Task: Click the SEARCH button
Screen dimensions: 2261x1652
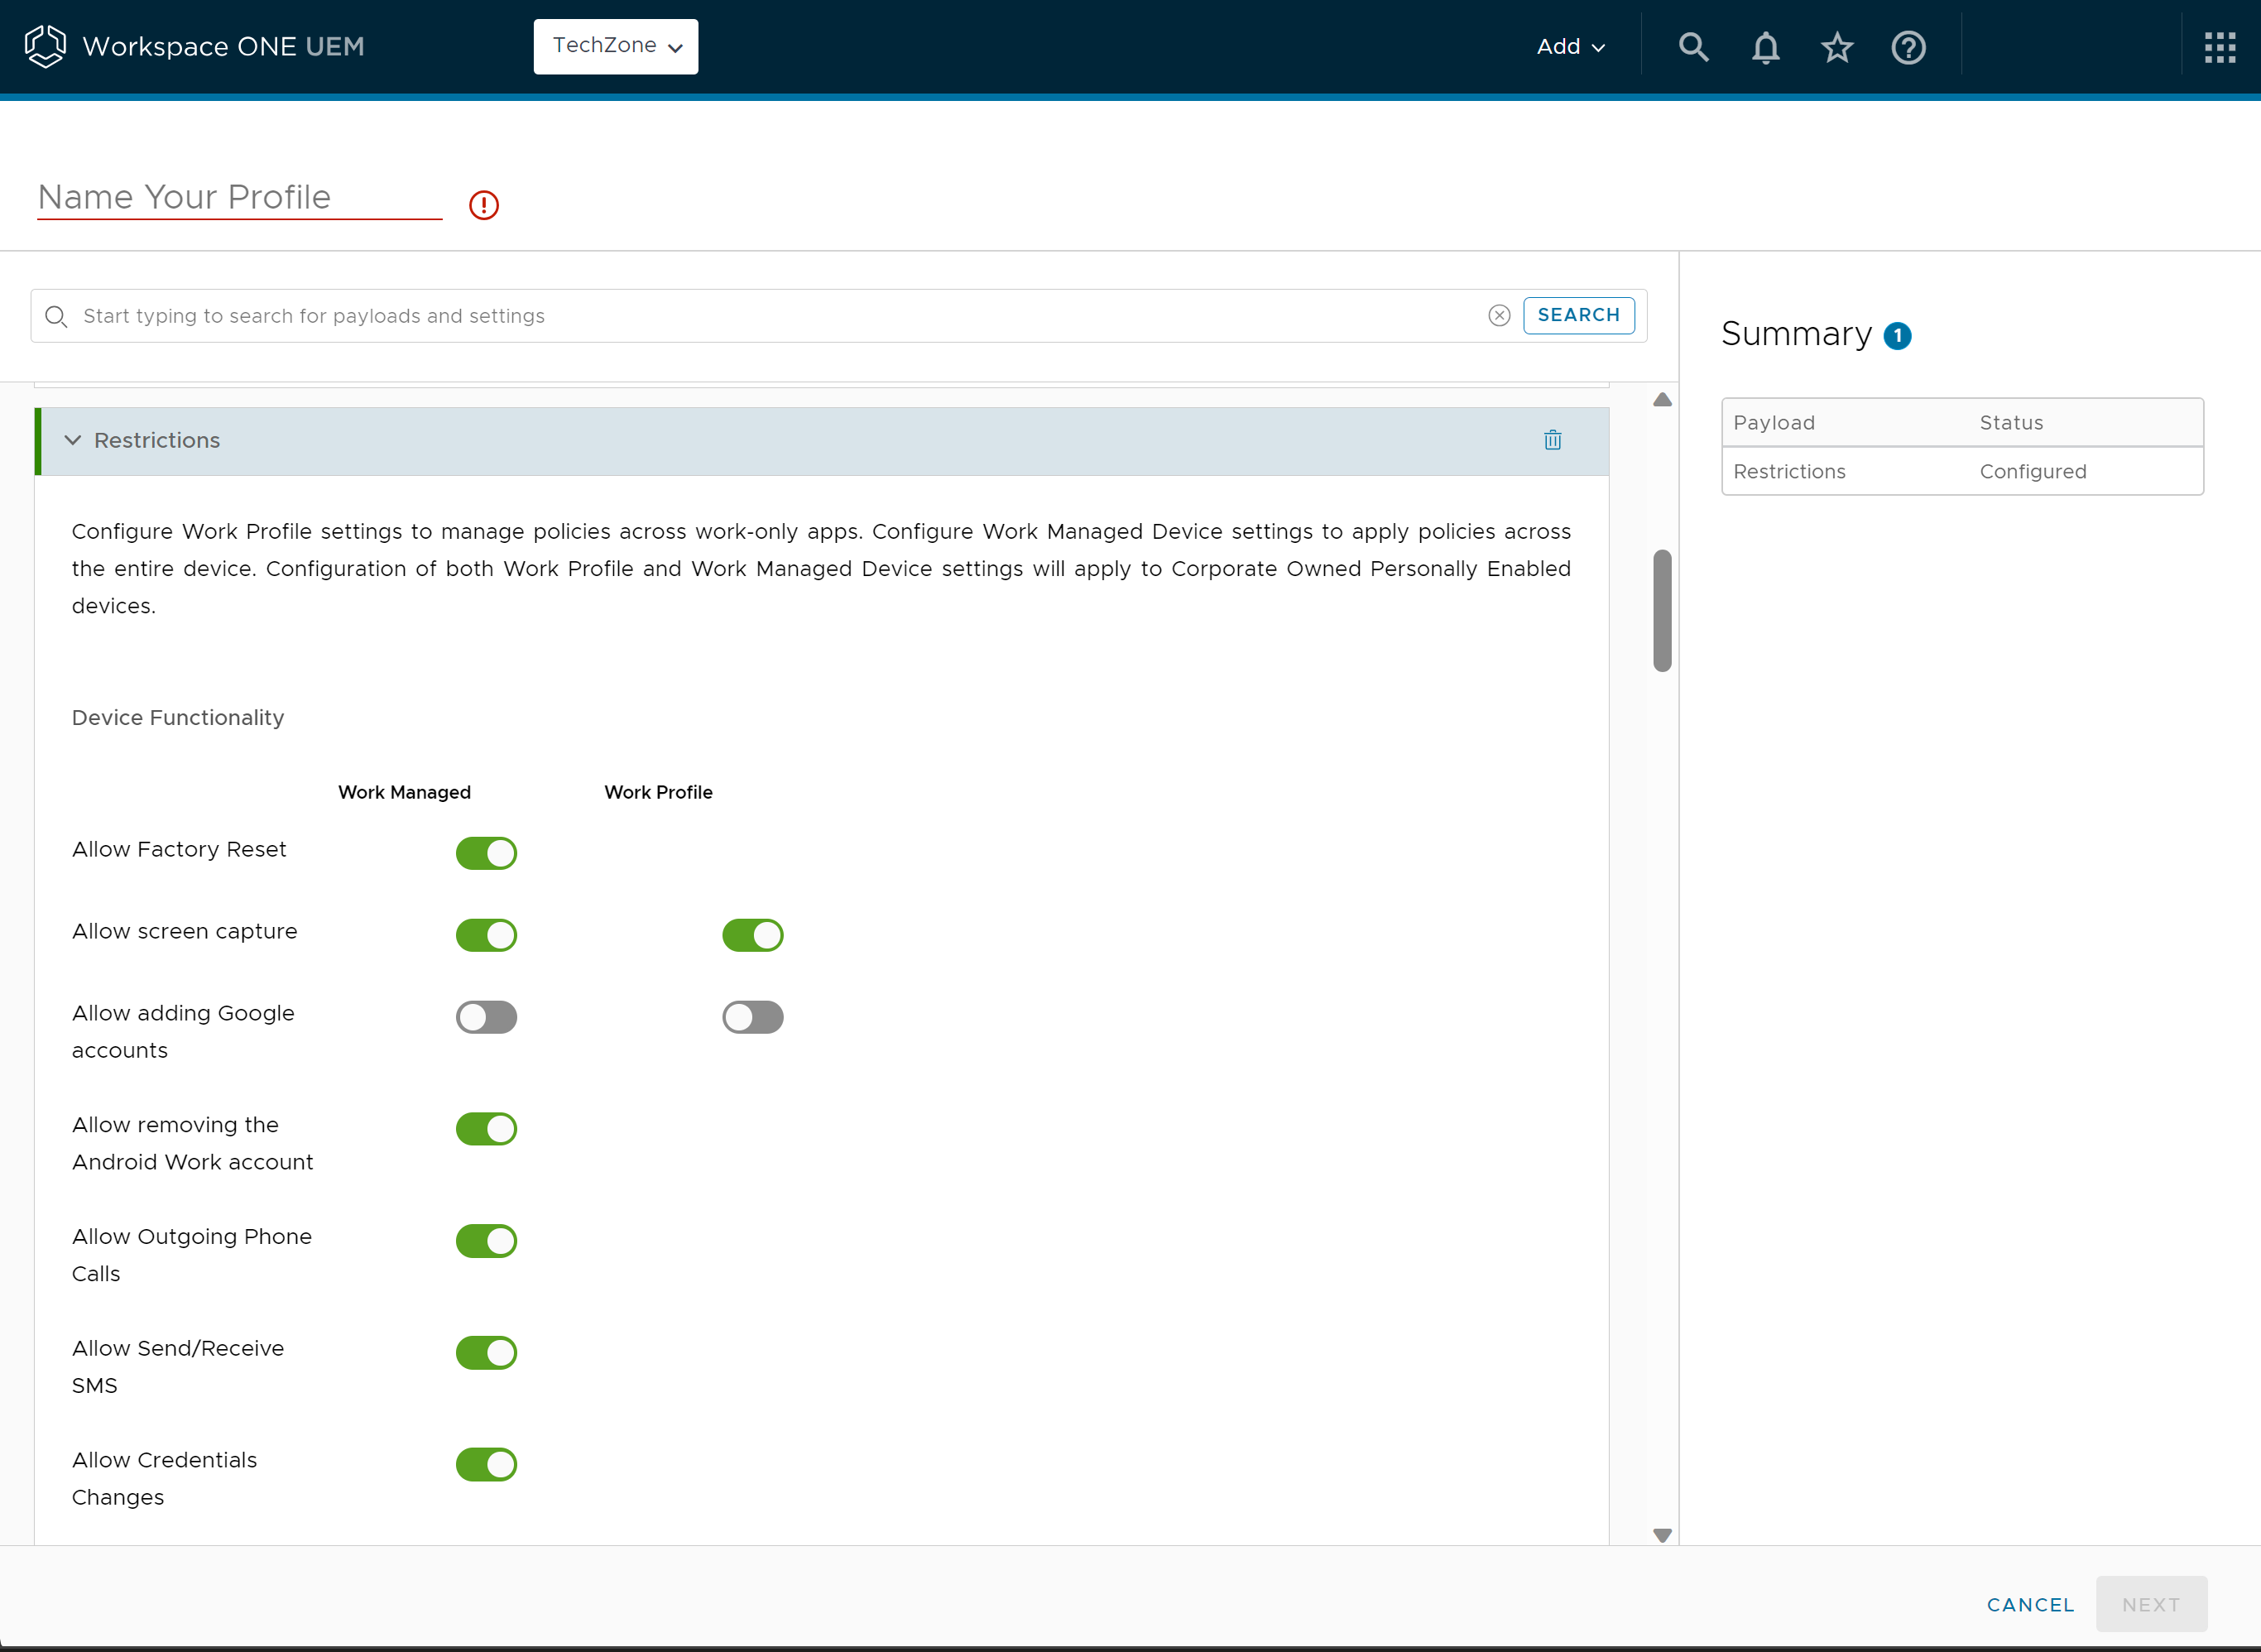Action: [1578, 314]
